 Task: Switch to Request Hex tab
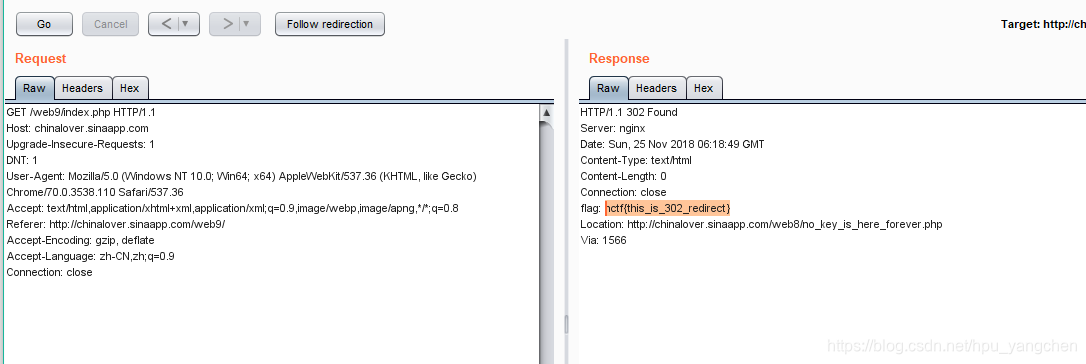tap(130, 88)
